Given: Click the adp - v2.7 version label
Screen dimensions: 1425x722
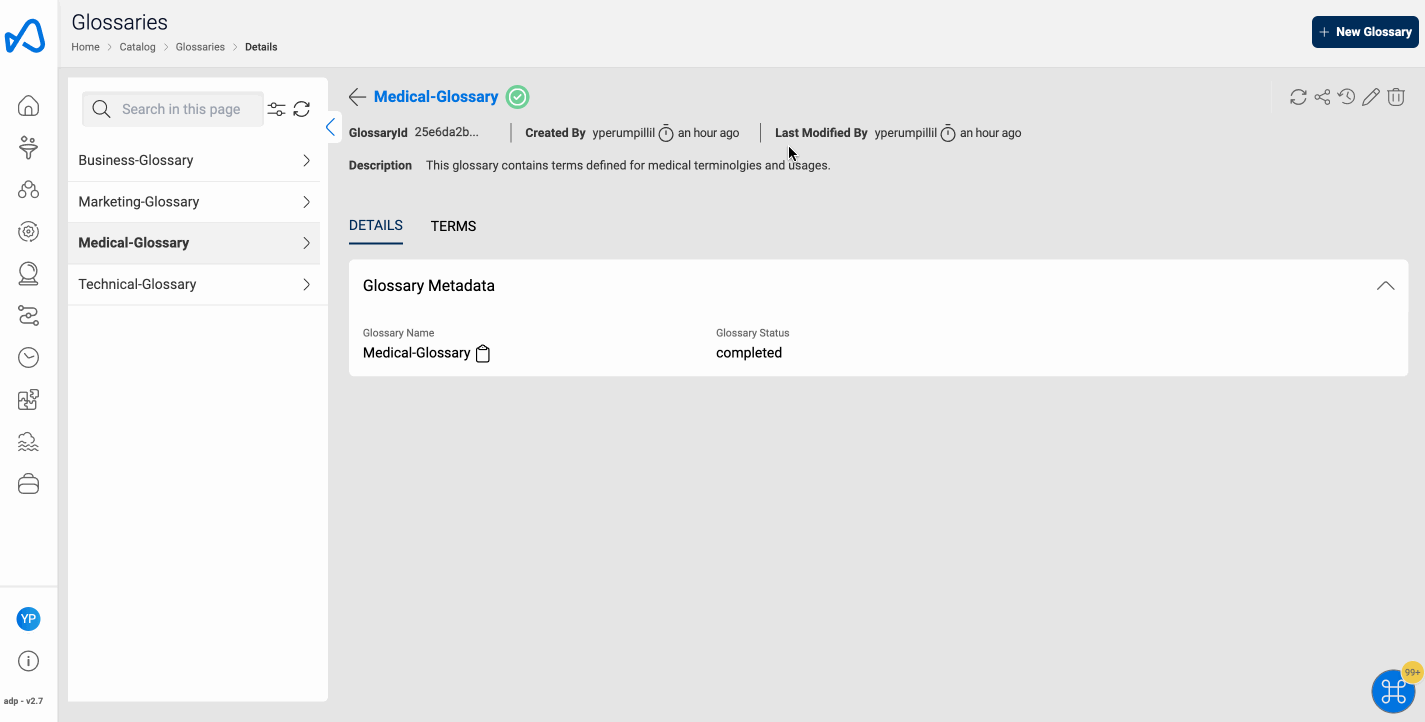Looking at the screenshot, I should (24, 701).
